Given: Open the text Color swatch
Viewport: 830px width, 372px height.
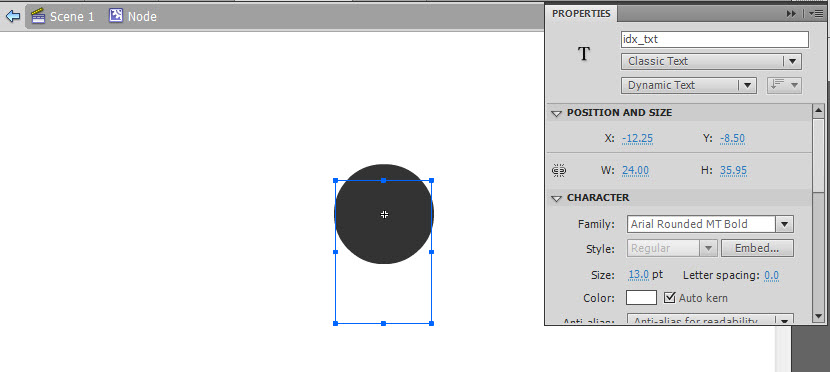Looking at the screenshot, I should click(641, 297).
